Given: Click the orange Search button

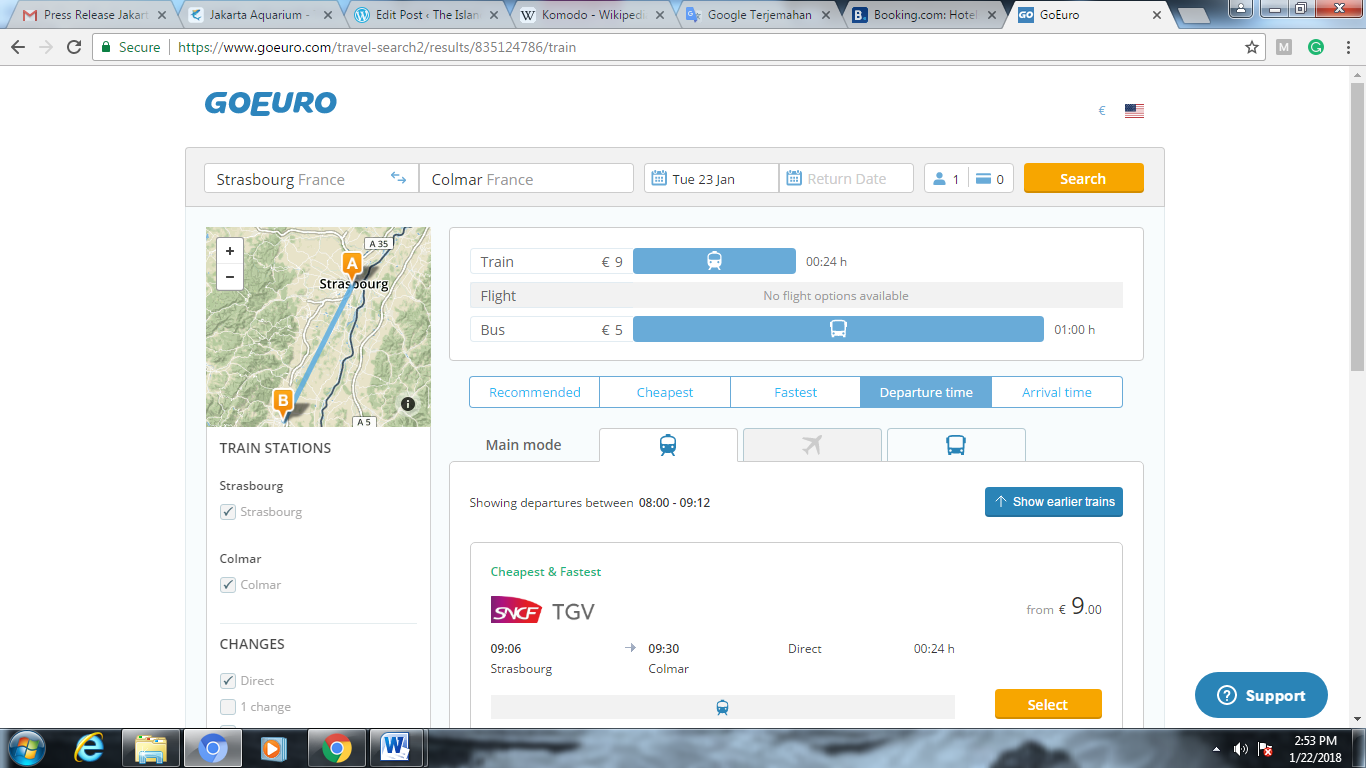Looking at the screenshot, I should tap(1083, 179).
